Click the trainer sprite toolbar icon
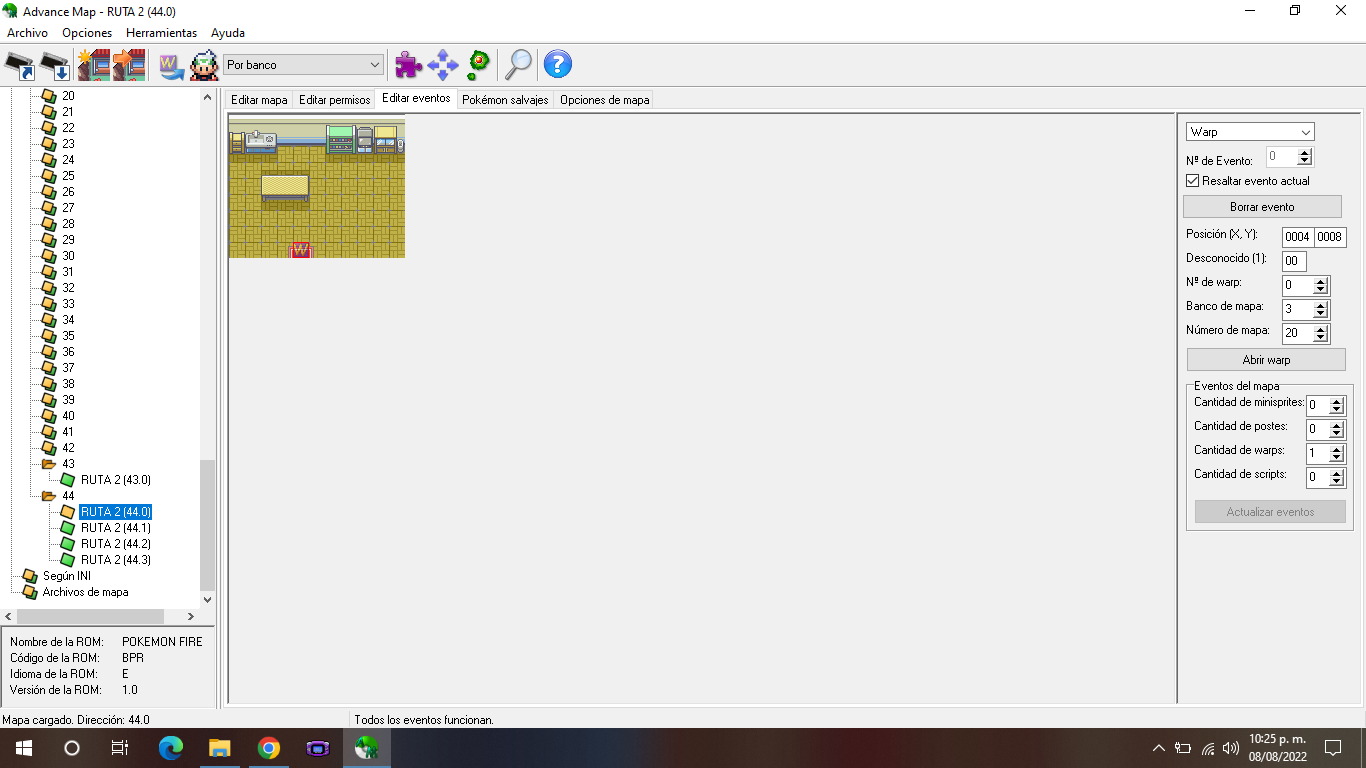This screenshot has width=1366, height=768. tap(204, 65)
